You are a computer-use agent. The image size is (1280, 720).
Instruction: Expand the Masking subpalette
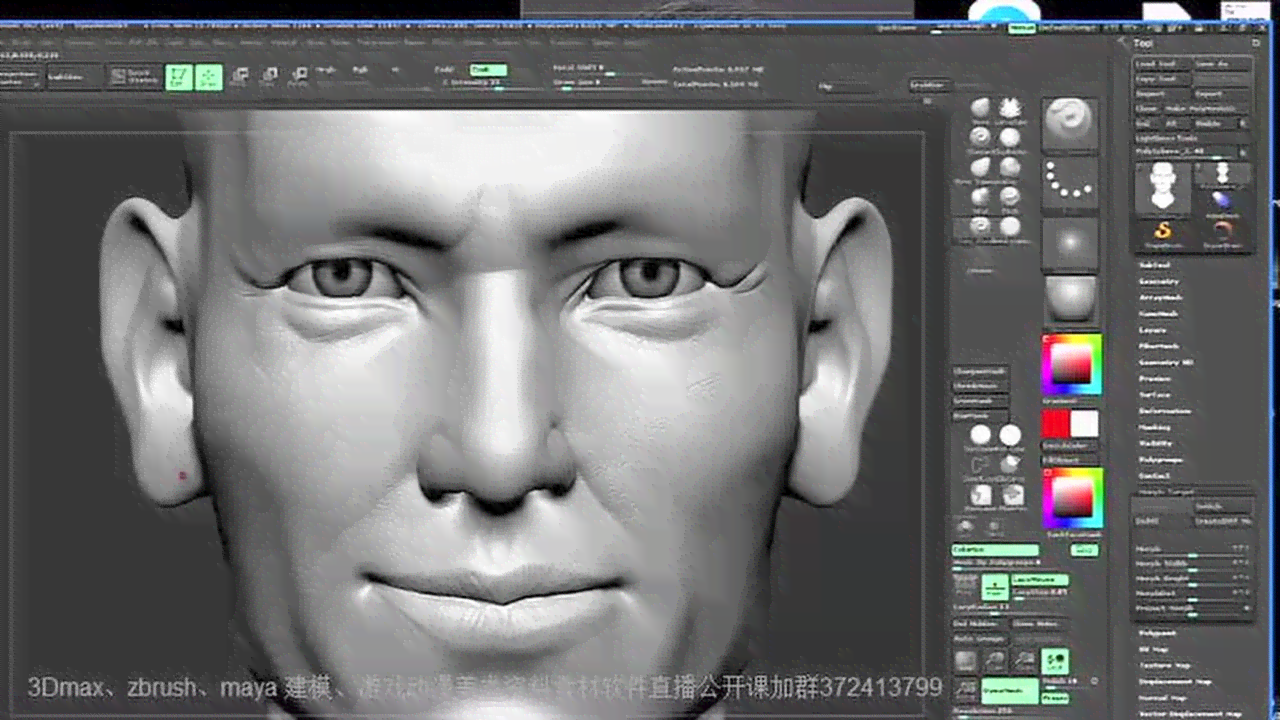[x=1155, y=427]
